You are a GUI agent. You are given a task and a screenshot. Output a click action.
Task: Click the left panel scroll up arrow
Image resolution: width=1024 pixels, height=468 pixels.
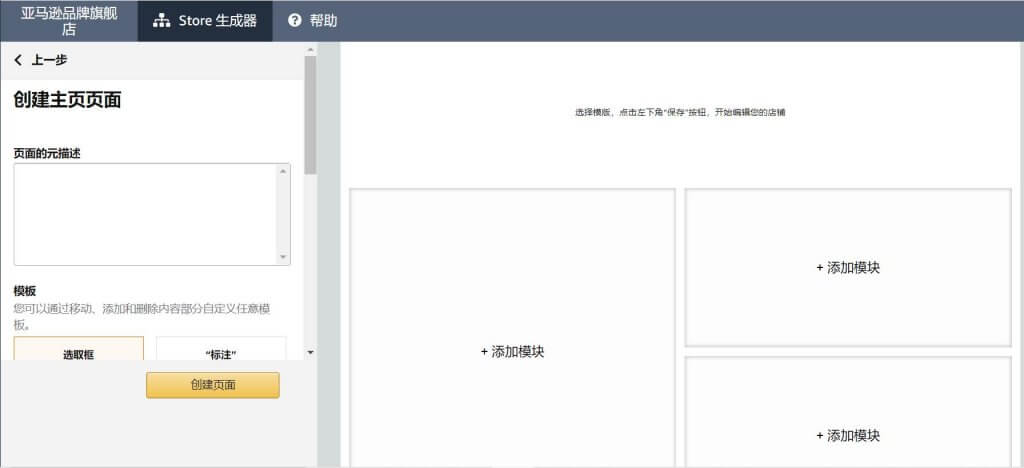pyautogui.click(x=310, y=50)
